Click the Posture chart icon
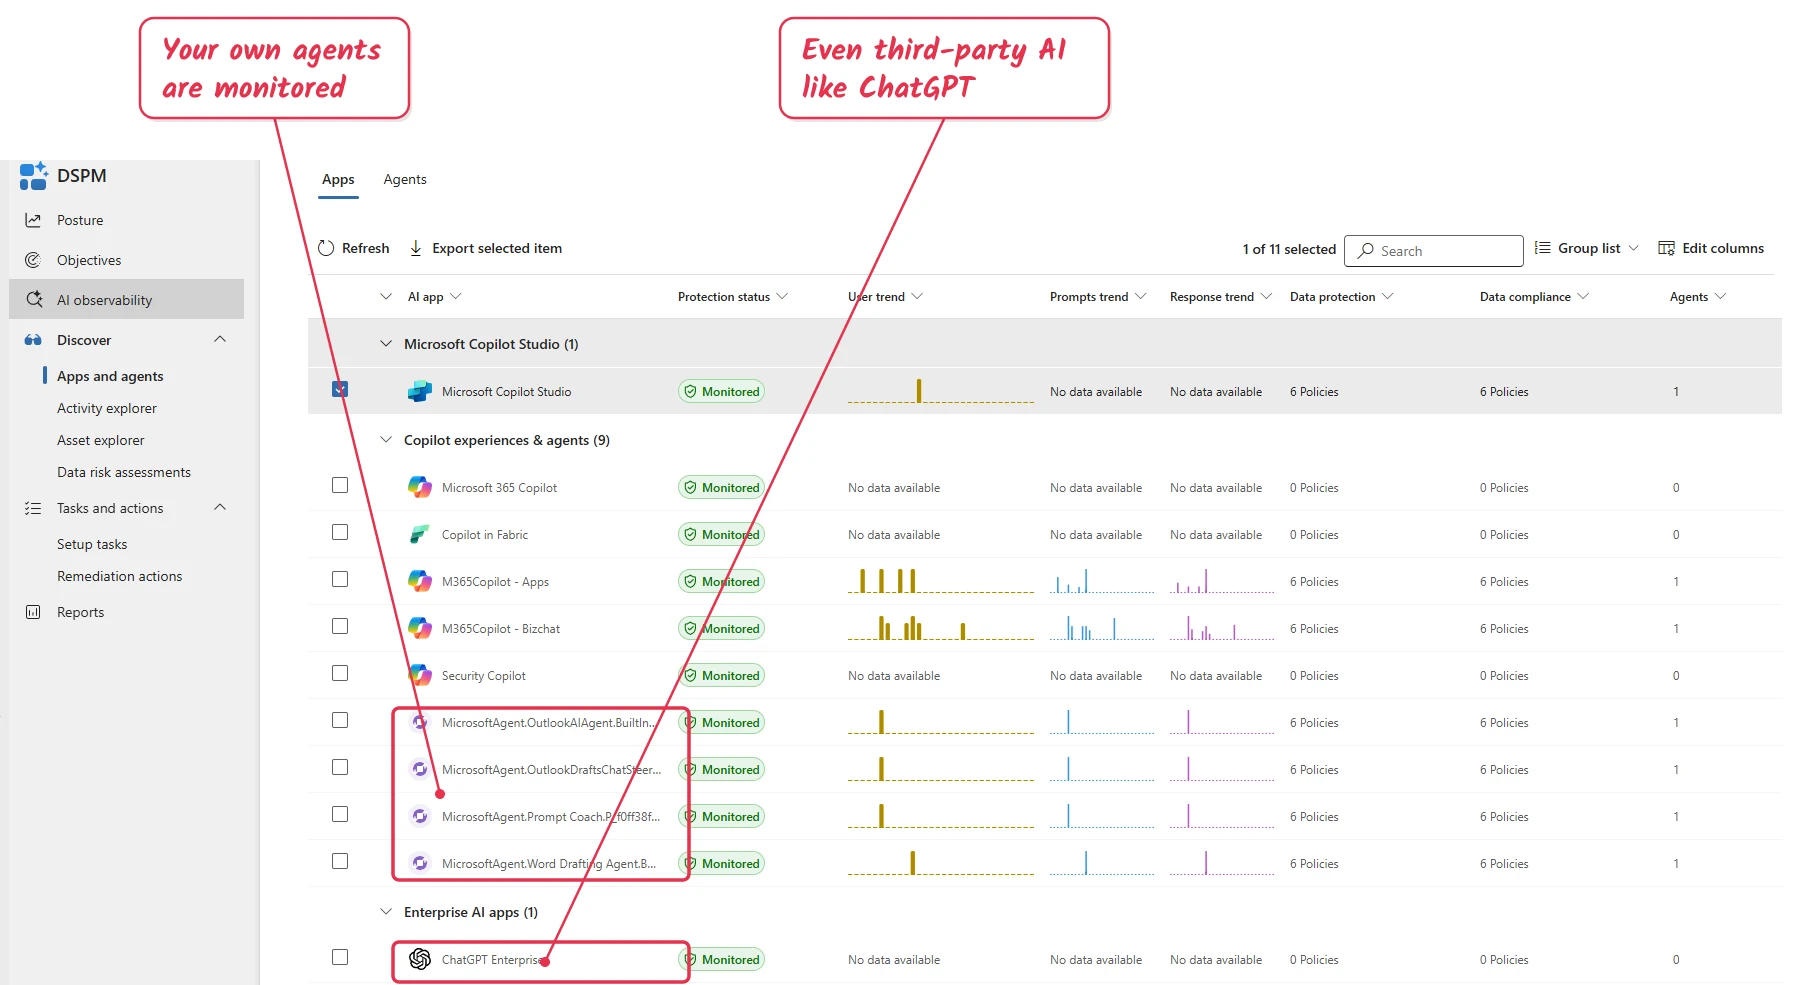 tap(33, 220)
